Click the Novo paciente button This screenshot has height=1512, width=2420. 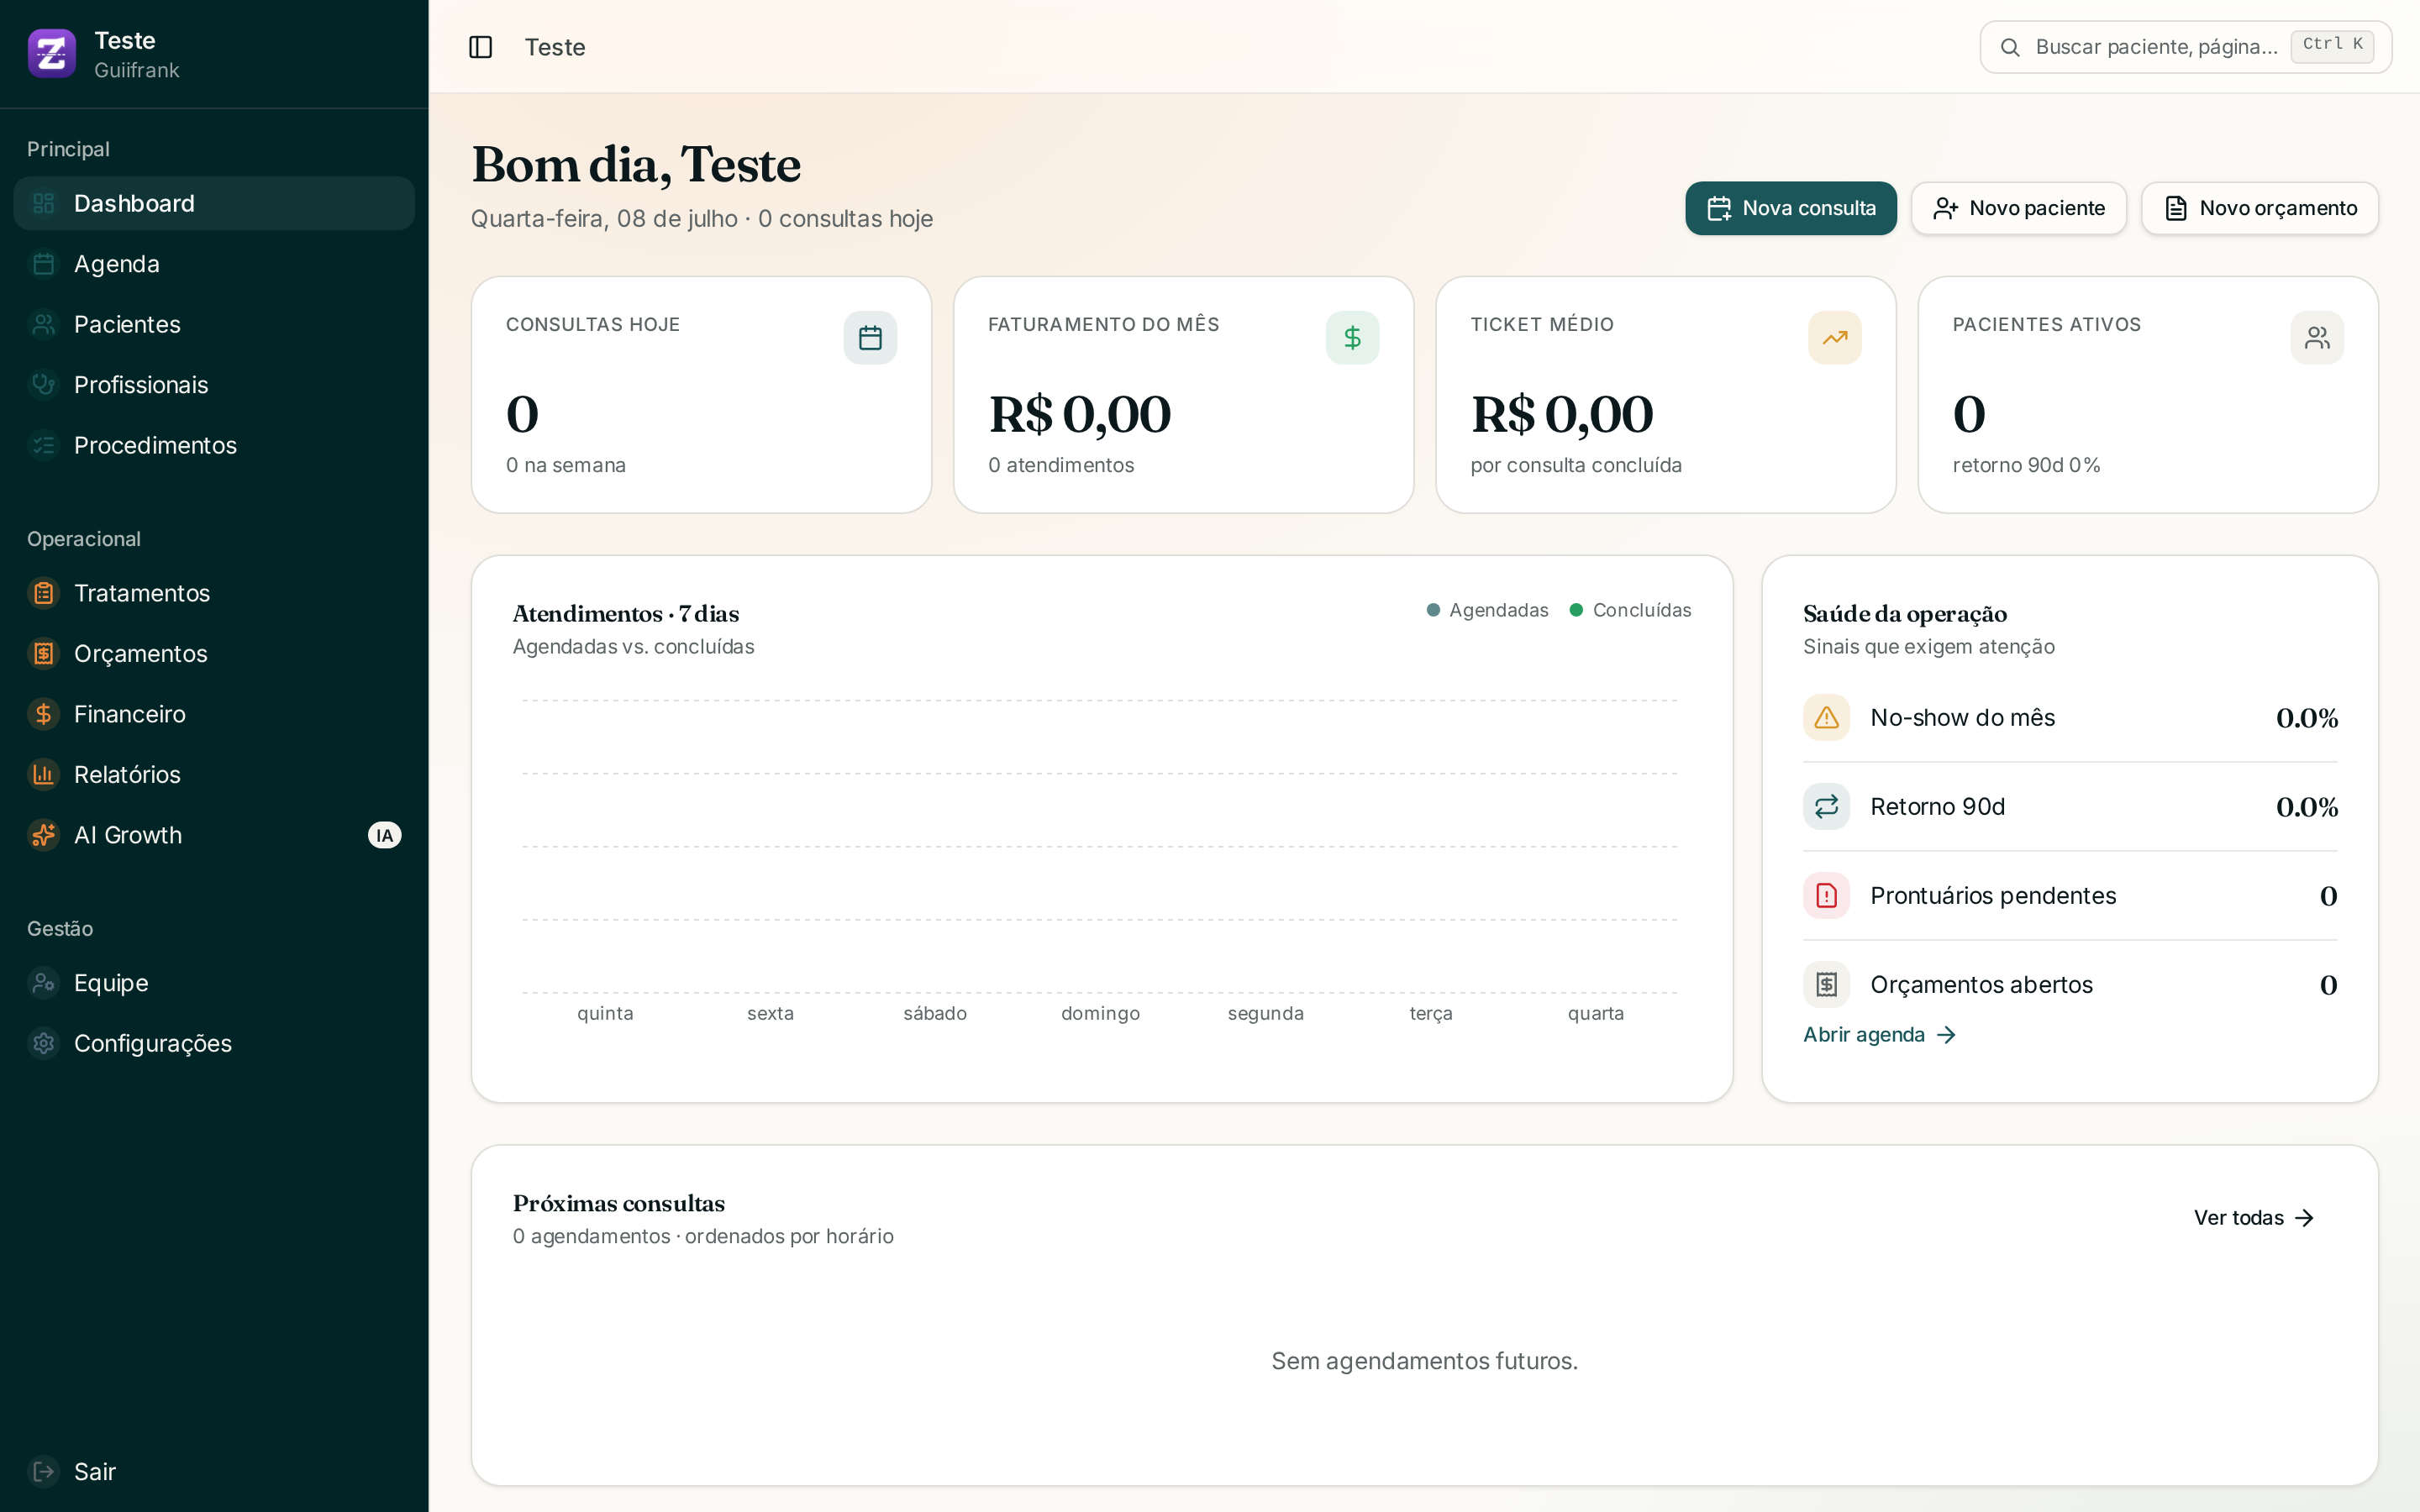coord(2018,208)
